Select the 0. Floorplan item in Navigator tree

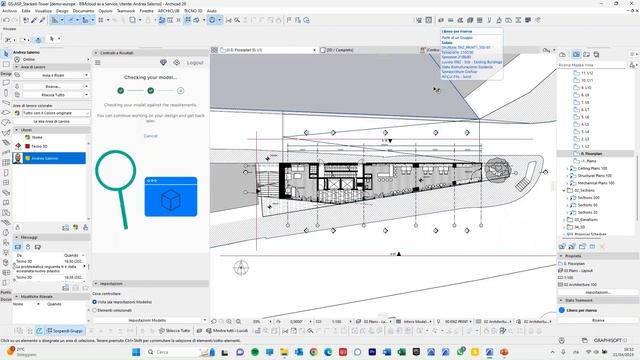click(591, 154)
